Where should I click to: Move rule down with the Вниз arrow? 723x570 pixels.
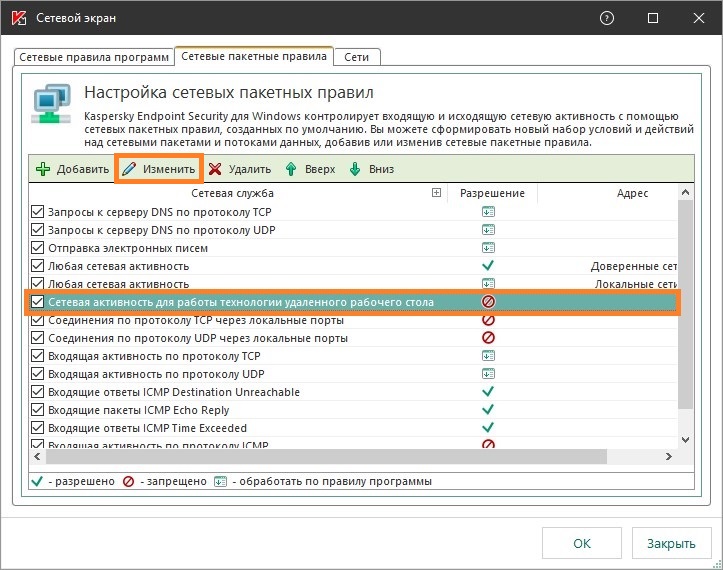coord(355,169)
